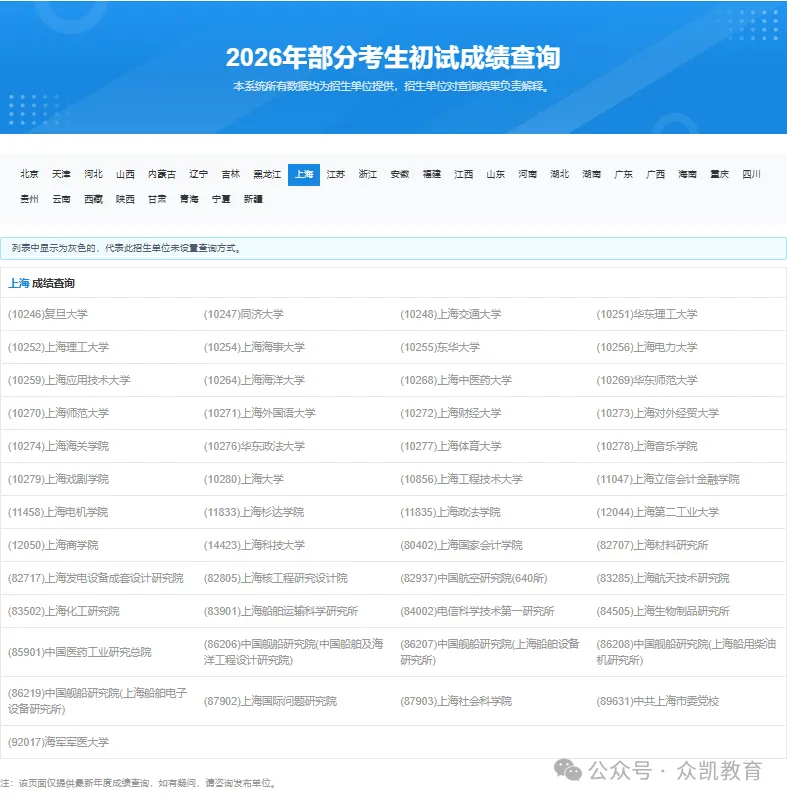
Task: Select the 江西 tab
Action: (x=464, y=174)
